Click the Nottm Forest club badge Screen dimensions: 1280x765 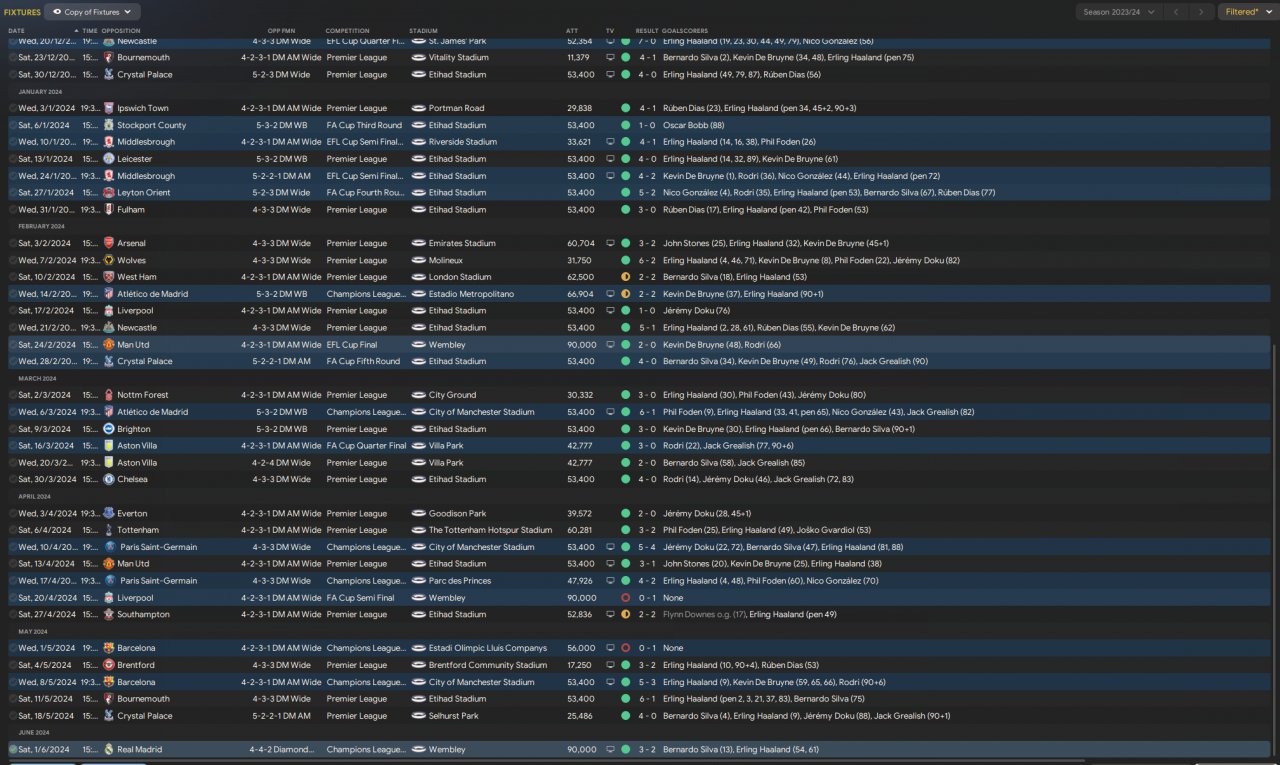click(108, 395)
